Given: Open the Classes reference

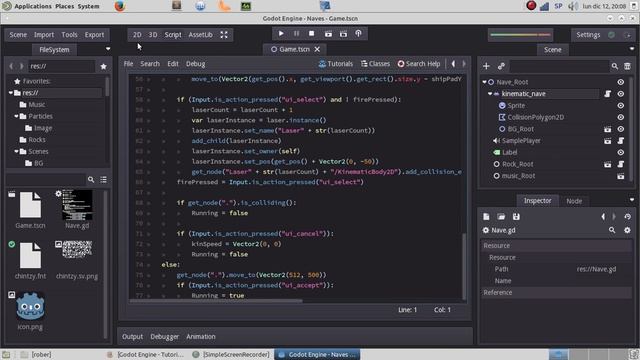Looking at the screenshot, I should point(376,64).
